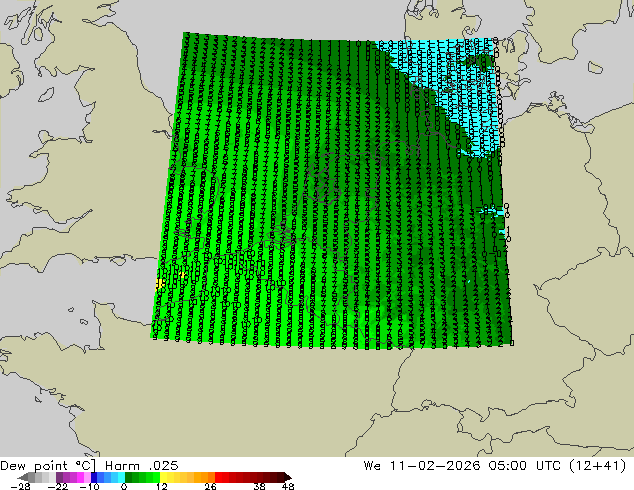The width and height of the screenshot is (634, 490).
Task: Click the legend label '-28'
Action: (20, 486)
